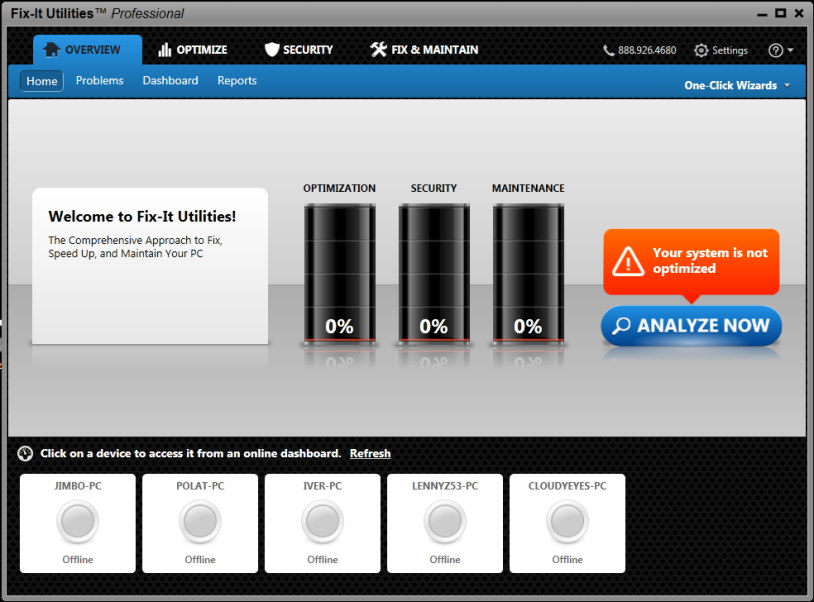Expand the One-Click Wizards dropdown
Screen dimensions: 814x602
point(737,85)
